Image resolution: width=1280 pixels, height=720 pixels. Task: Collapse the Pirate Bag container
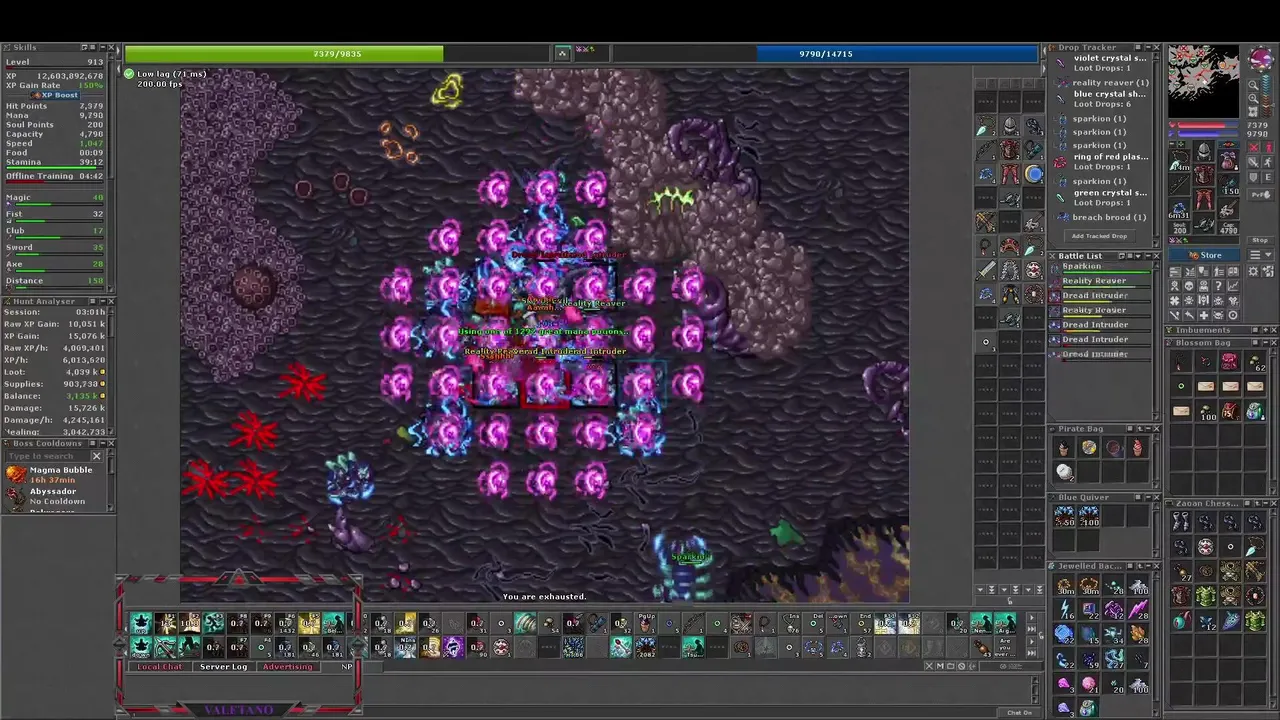(x=1148, y=428)
